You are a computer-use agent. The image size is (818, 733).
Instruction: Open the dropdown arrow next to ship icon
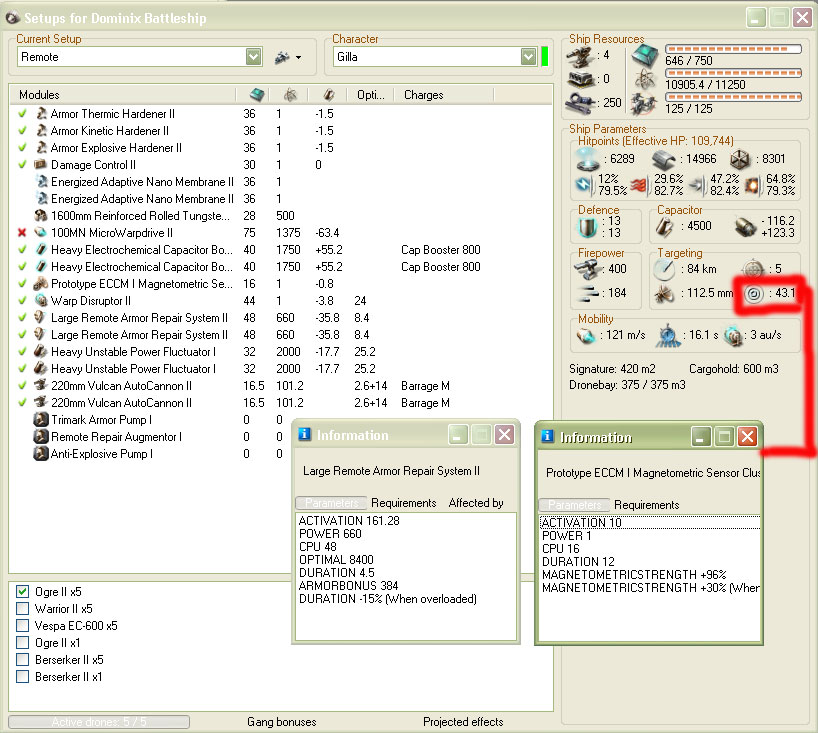300,58
